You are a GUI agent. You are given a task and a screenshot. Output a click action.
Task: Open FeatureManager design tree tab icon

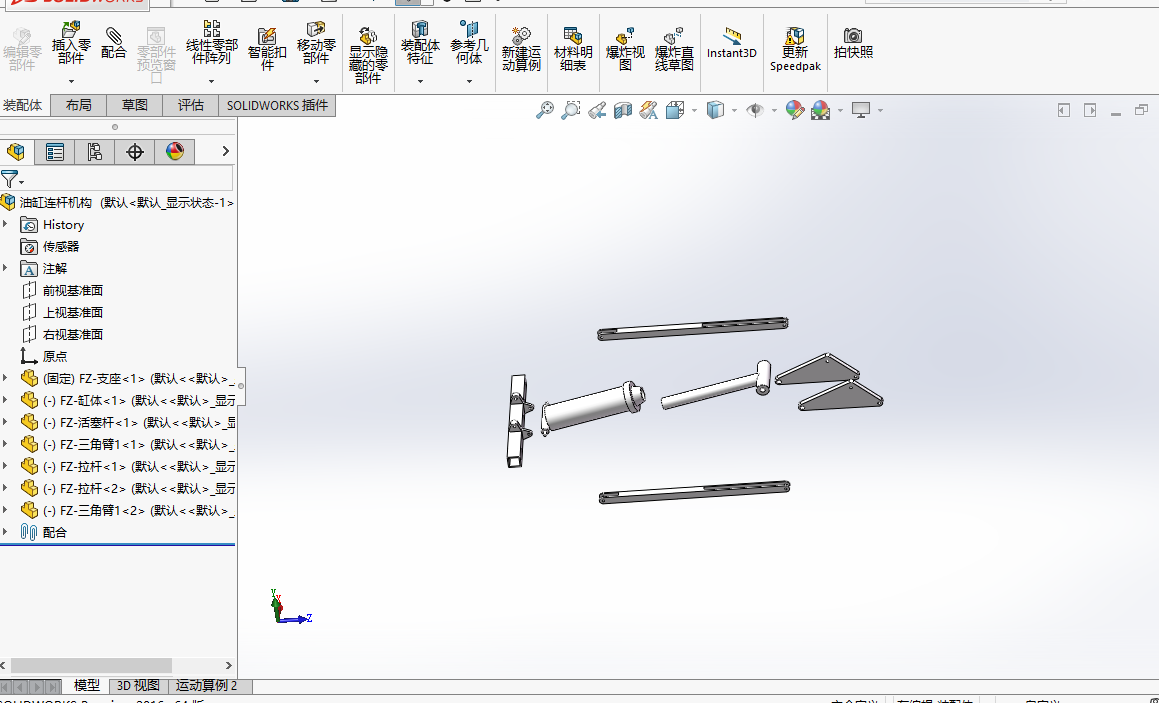(16, 152)
